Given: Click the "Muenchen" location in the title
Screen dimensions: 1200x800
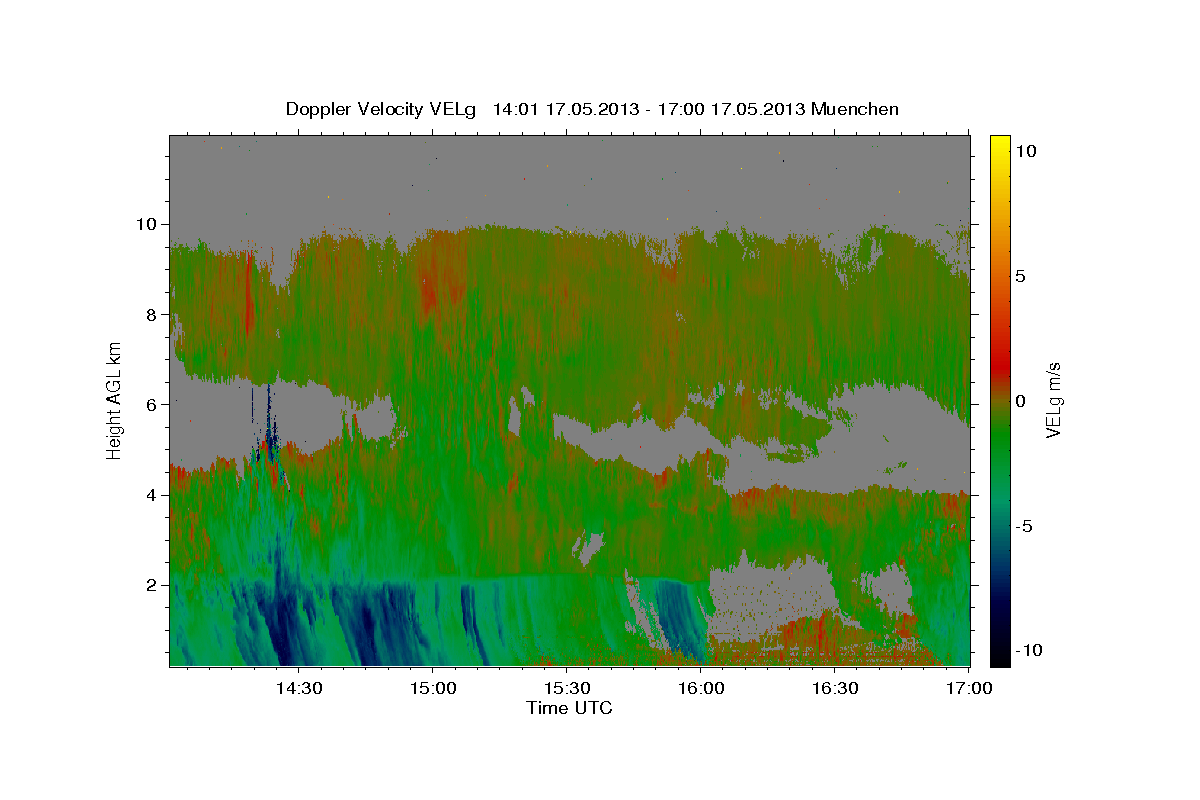Looking at the screenshot, I should tap(856, 109).
